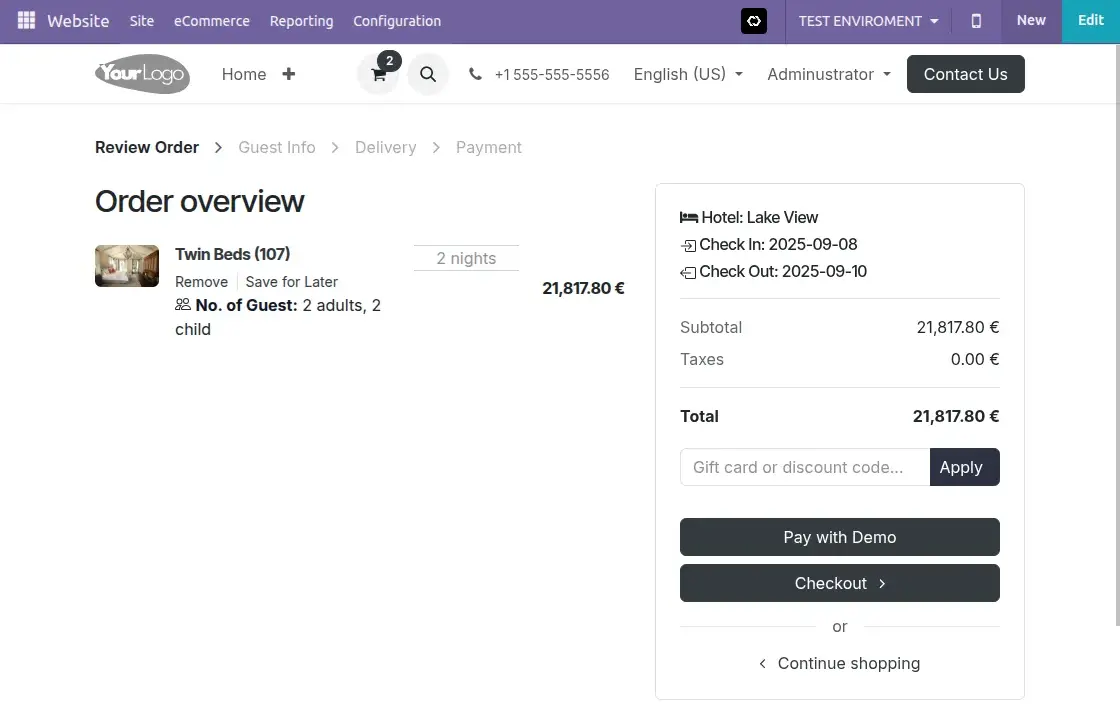The width and height of the screenshot is (1120, 709).
Task: Click the plus icon next to Home
Action: 287,74
